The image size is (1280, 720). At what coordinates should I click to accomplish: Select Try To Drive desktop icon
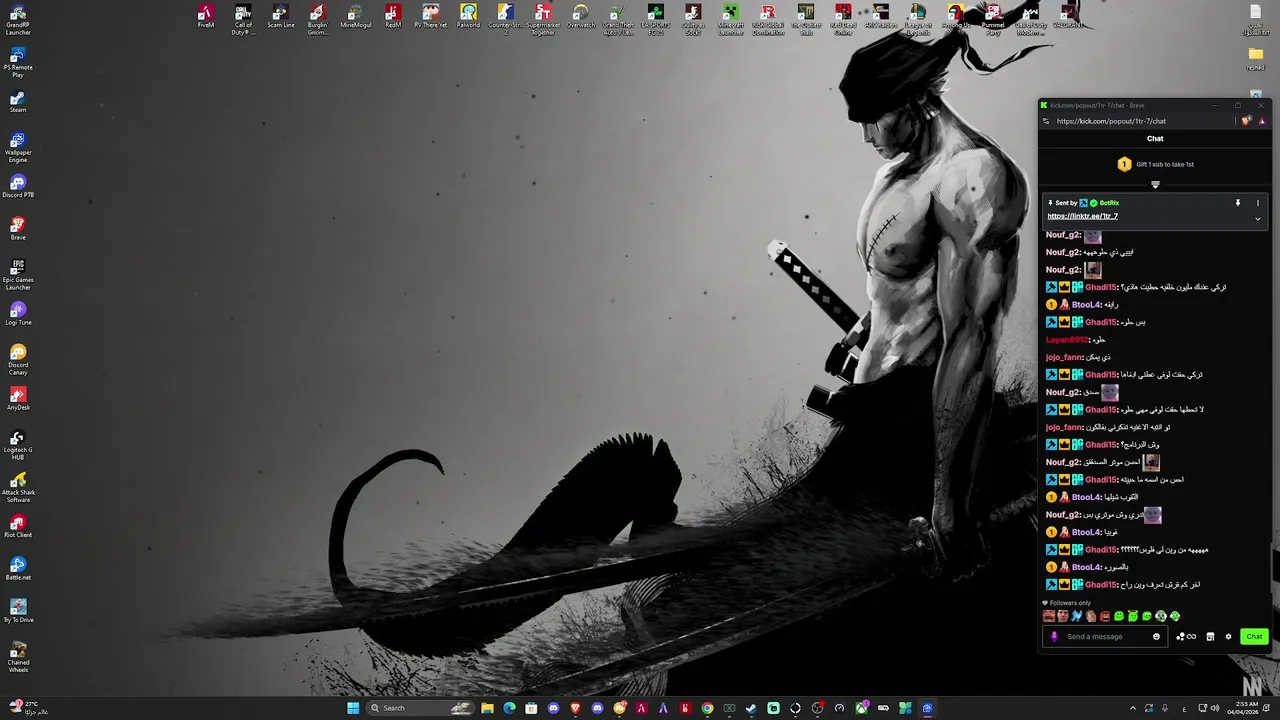click(x=18, y=611)
